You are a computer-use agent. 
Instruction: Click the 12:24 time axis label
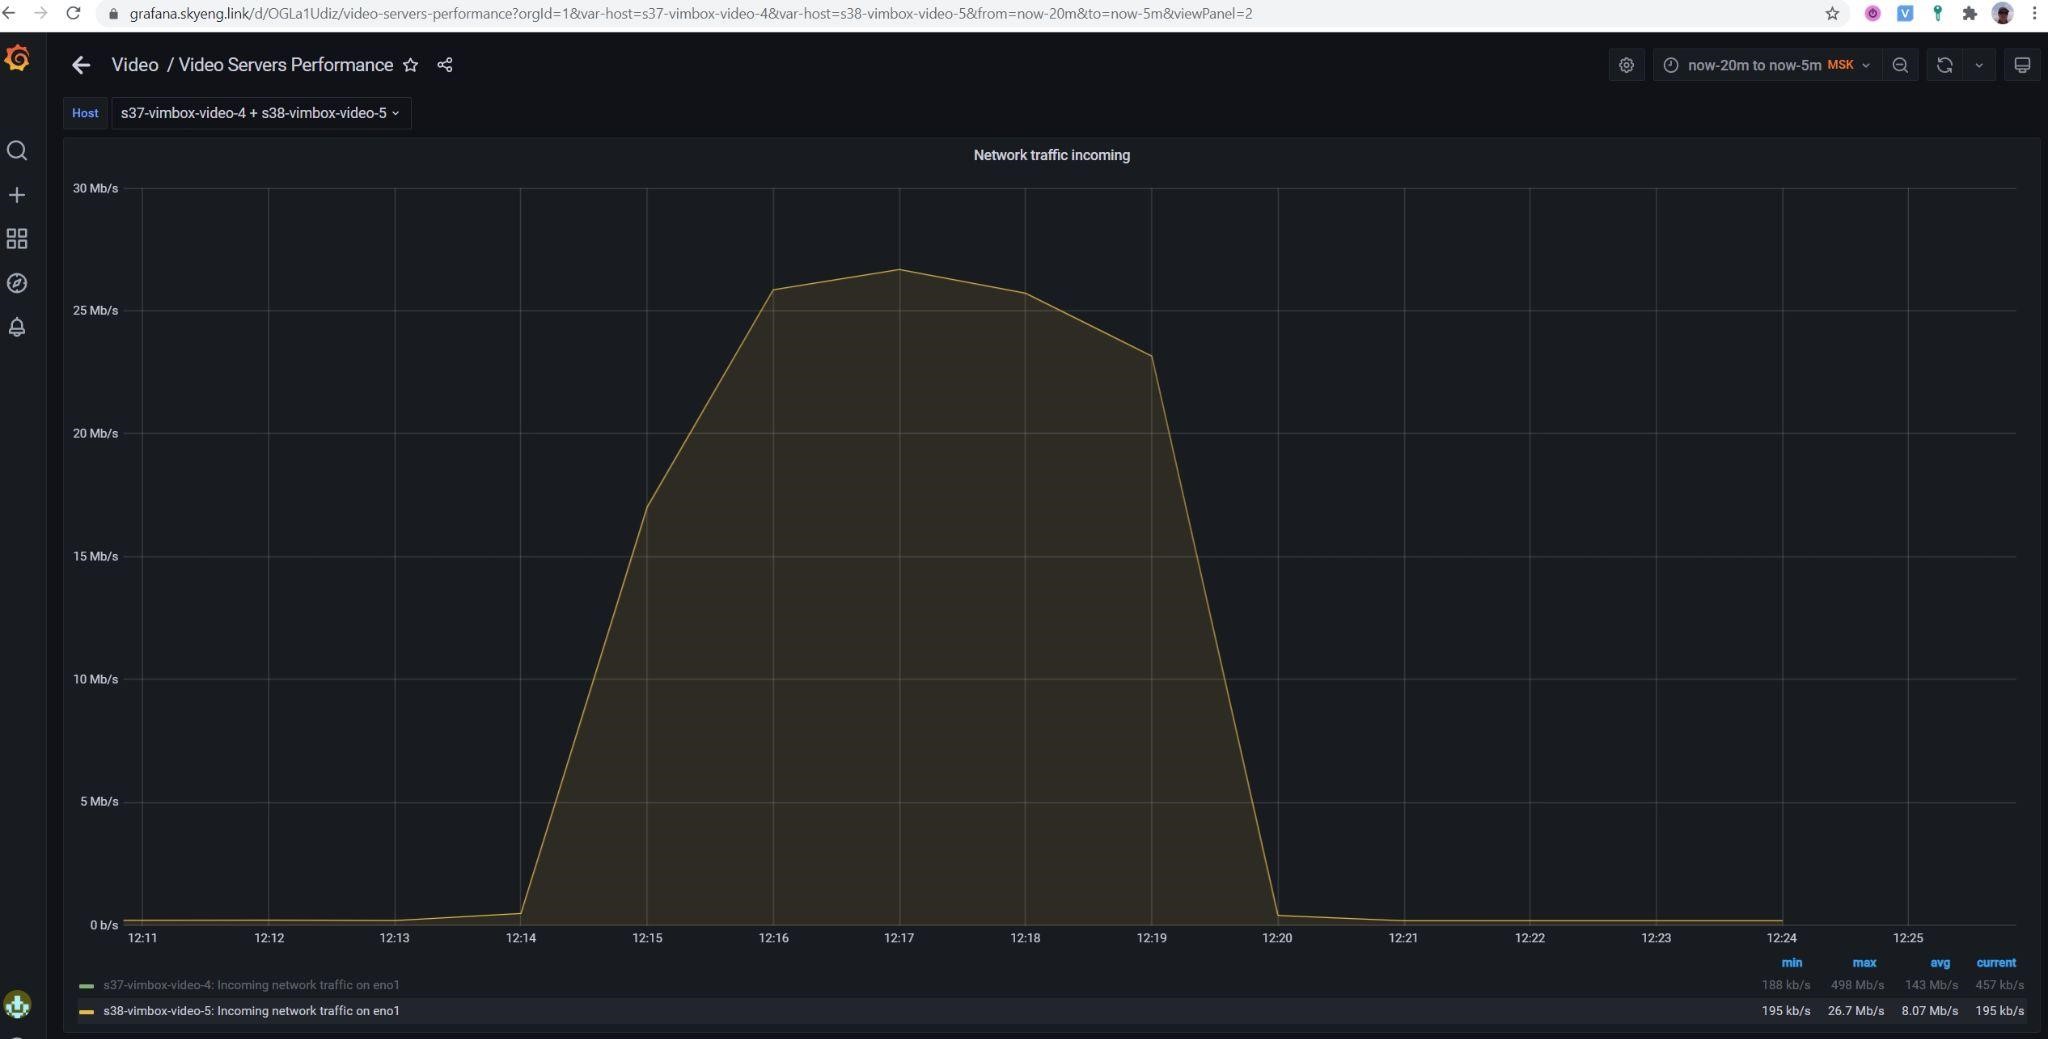pyautogui.click(x=1782, y=938)
